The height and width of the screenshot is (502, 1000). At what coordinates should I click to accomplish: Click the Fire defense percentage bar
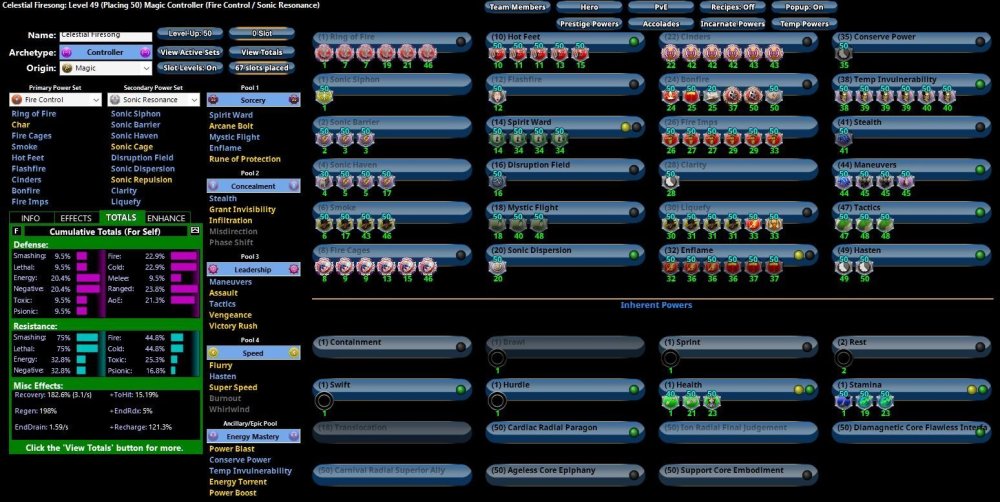(x=184, y=256)
